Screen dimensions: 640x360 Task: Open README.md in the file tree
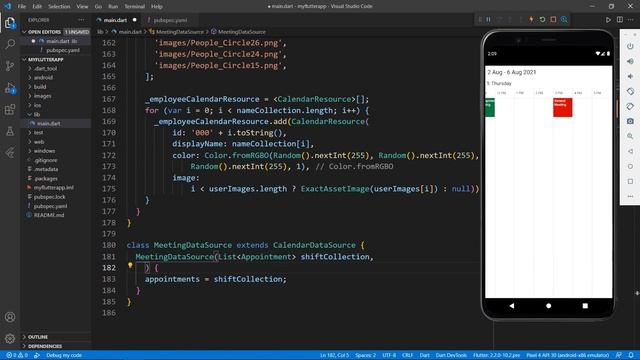48,215
